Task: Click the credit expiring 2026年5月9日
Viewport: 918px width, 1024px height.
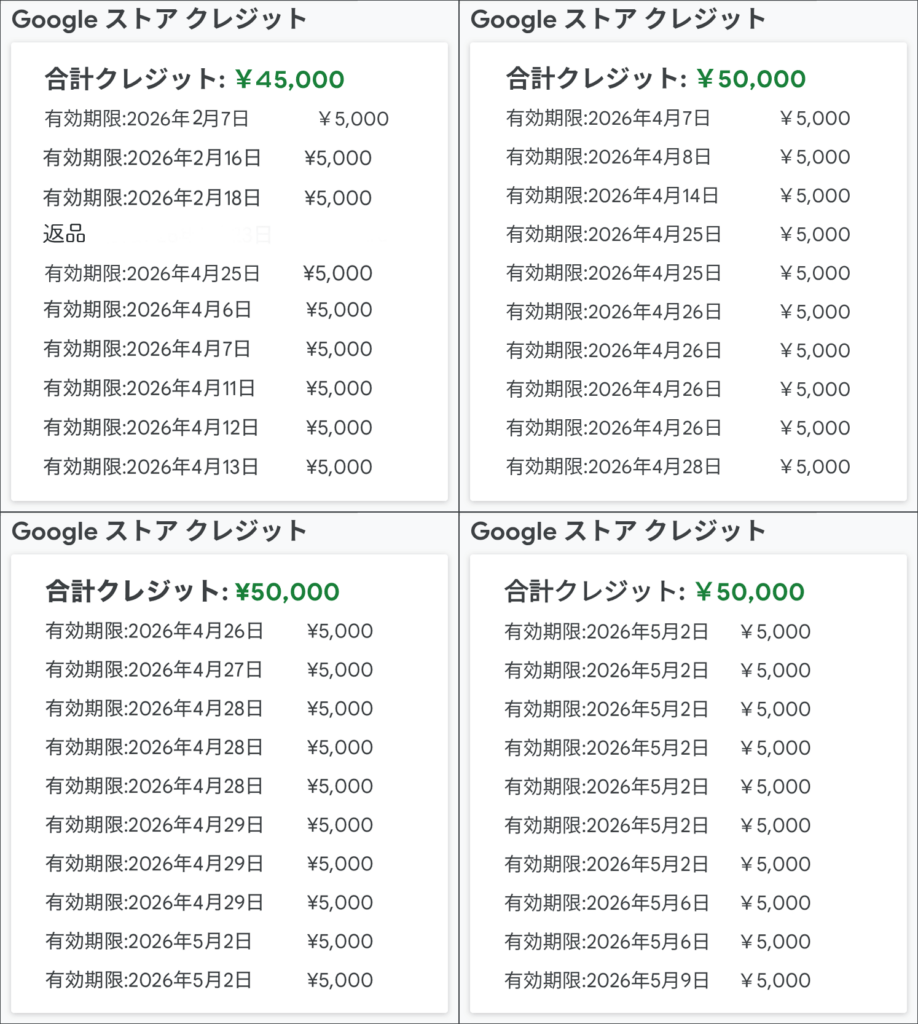Action: click(x=606, y=979)
